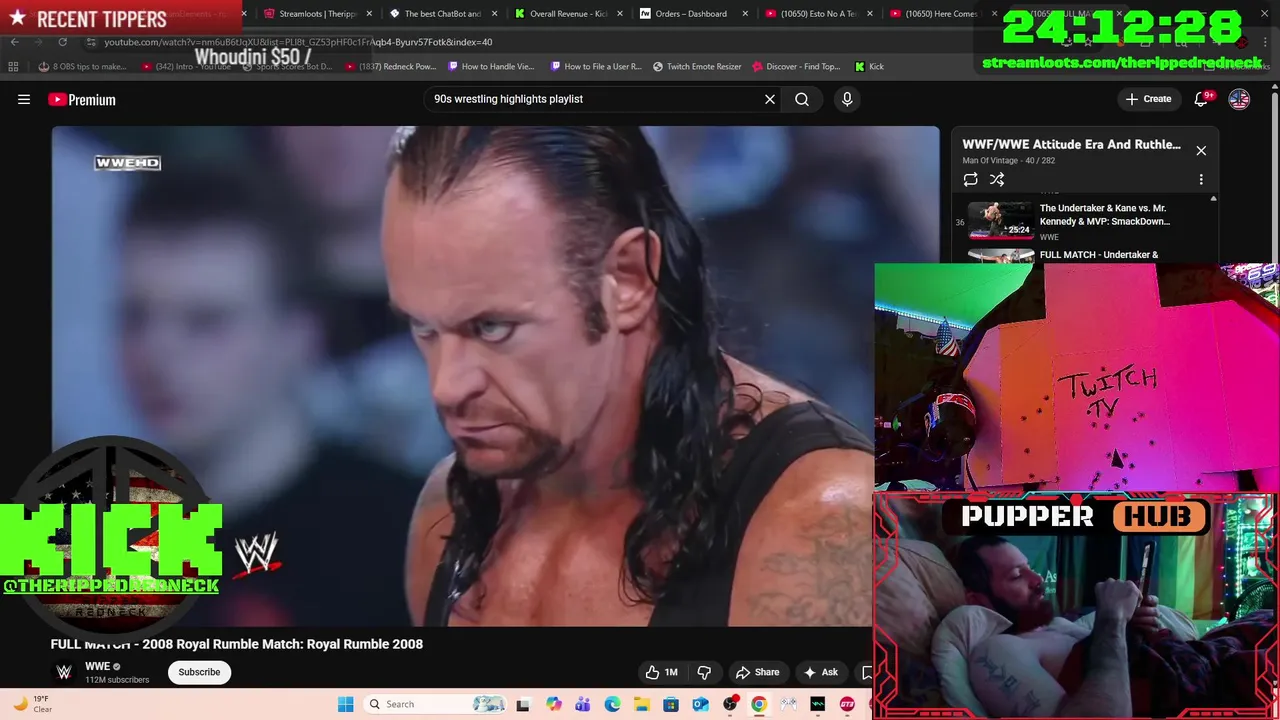
Task: Open '(1837) Redneck Pow...' bookmark
Action: coord(391,67)
